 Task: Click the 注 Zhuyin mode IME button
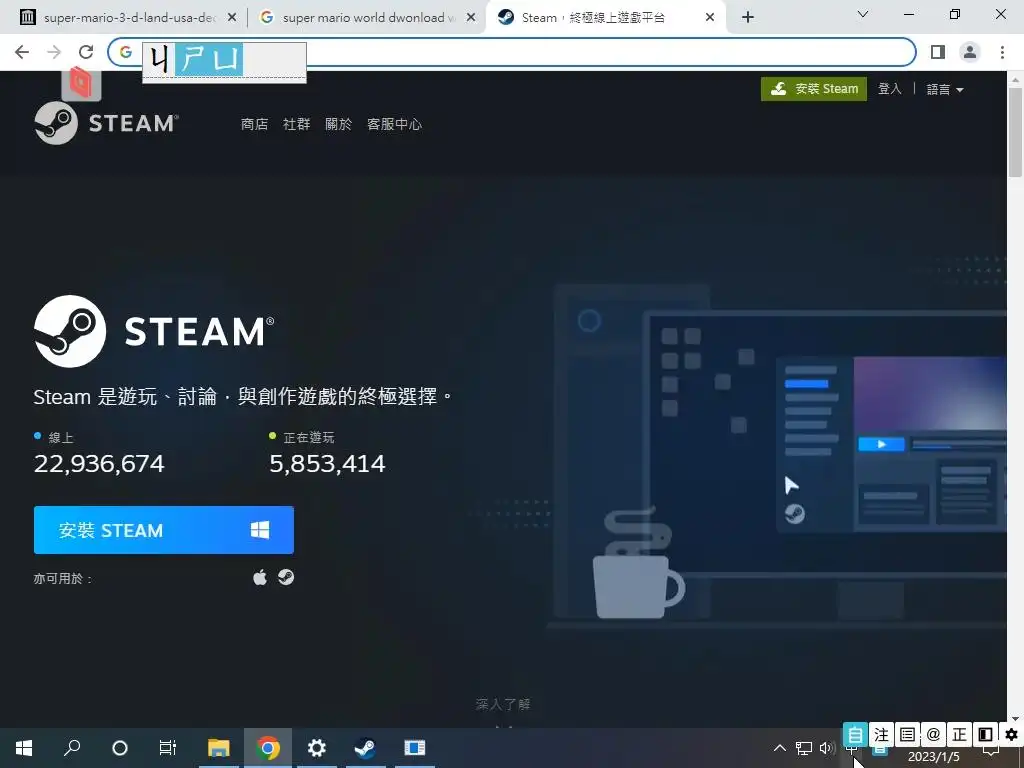coord(881,735)
